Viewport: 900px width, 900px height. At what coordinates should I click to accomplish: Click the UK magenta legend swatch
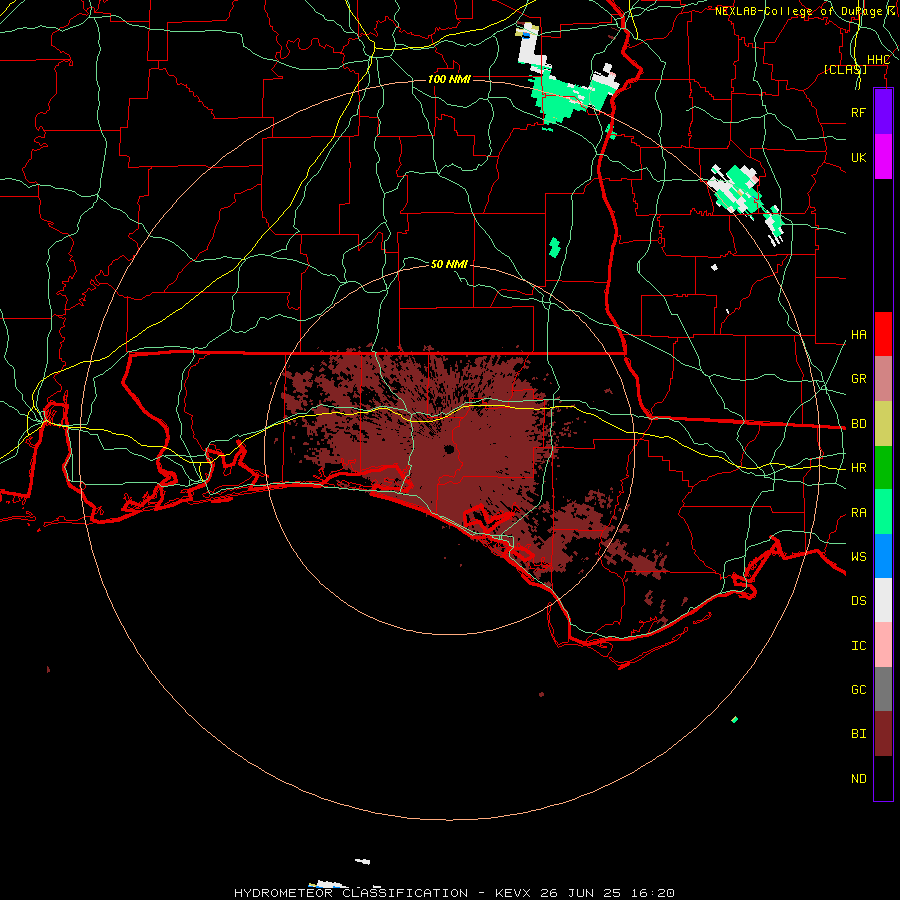click(x=883, y=157)
